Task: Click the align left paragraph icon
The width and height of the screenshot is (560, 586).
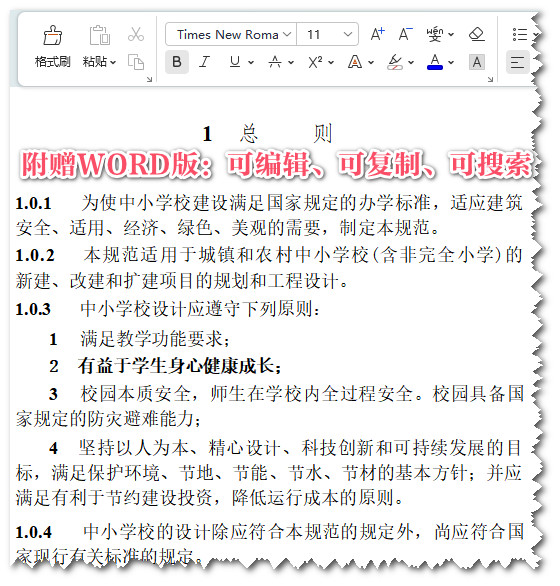Action: (517, 62)
